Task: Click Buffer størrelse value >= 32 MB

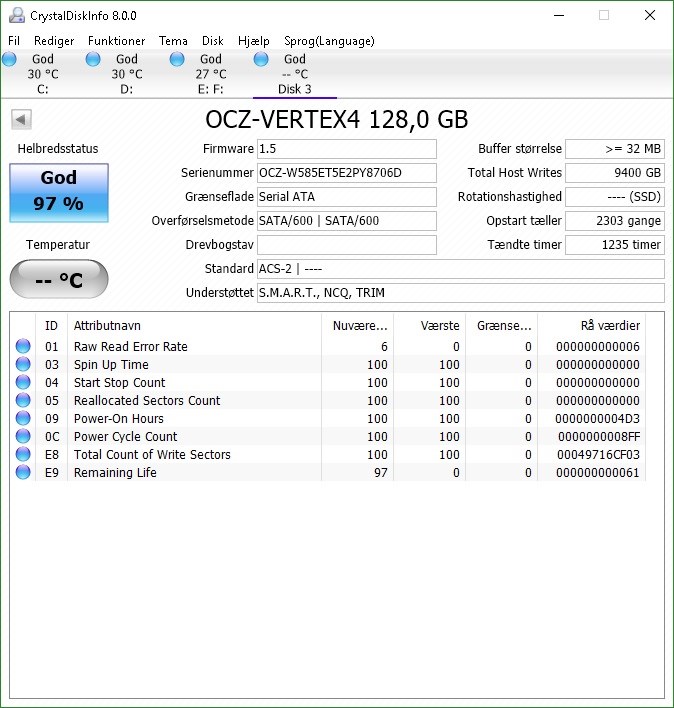Action: click(615, 149)
